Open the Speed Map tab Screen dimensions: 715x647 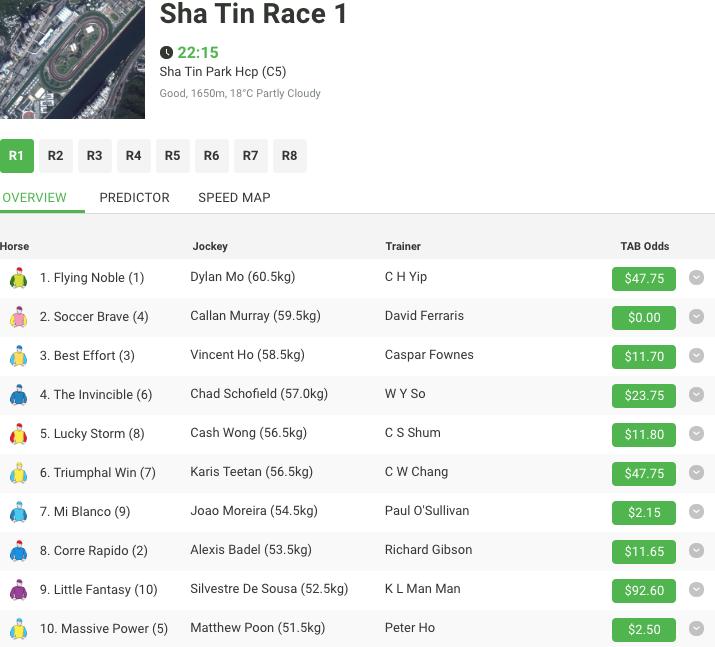234,197
